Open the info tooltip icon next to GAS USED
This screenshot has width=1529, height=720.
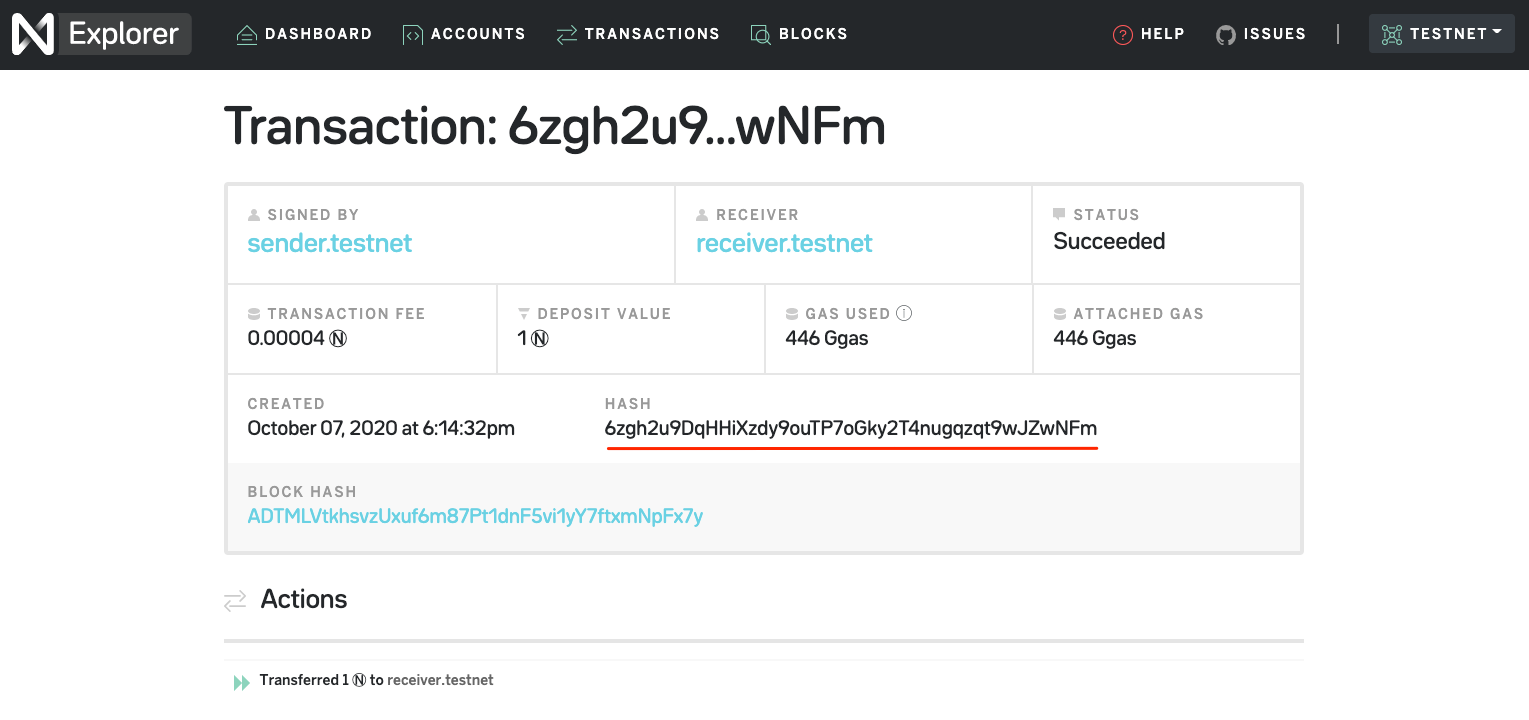coord(905,313)
